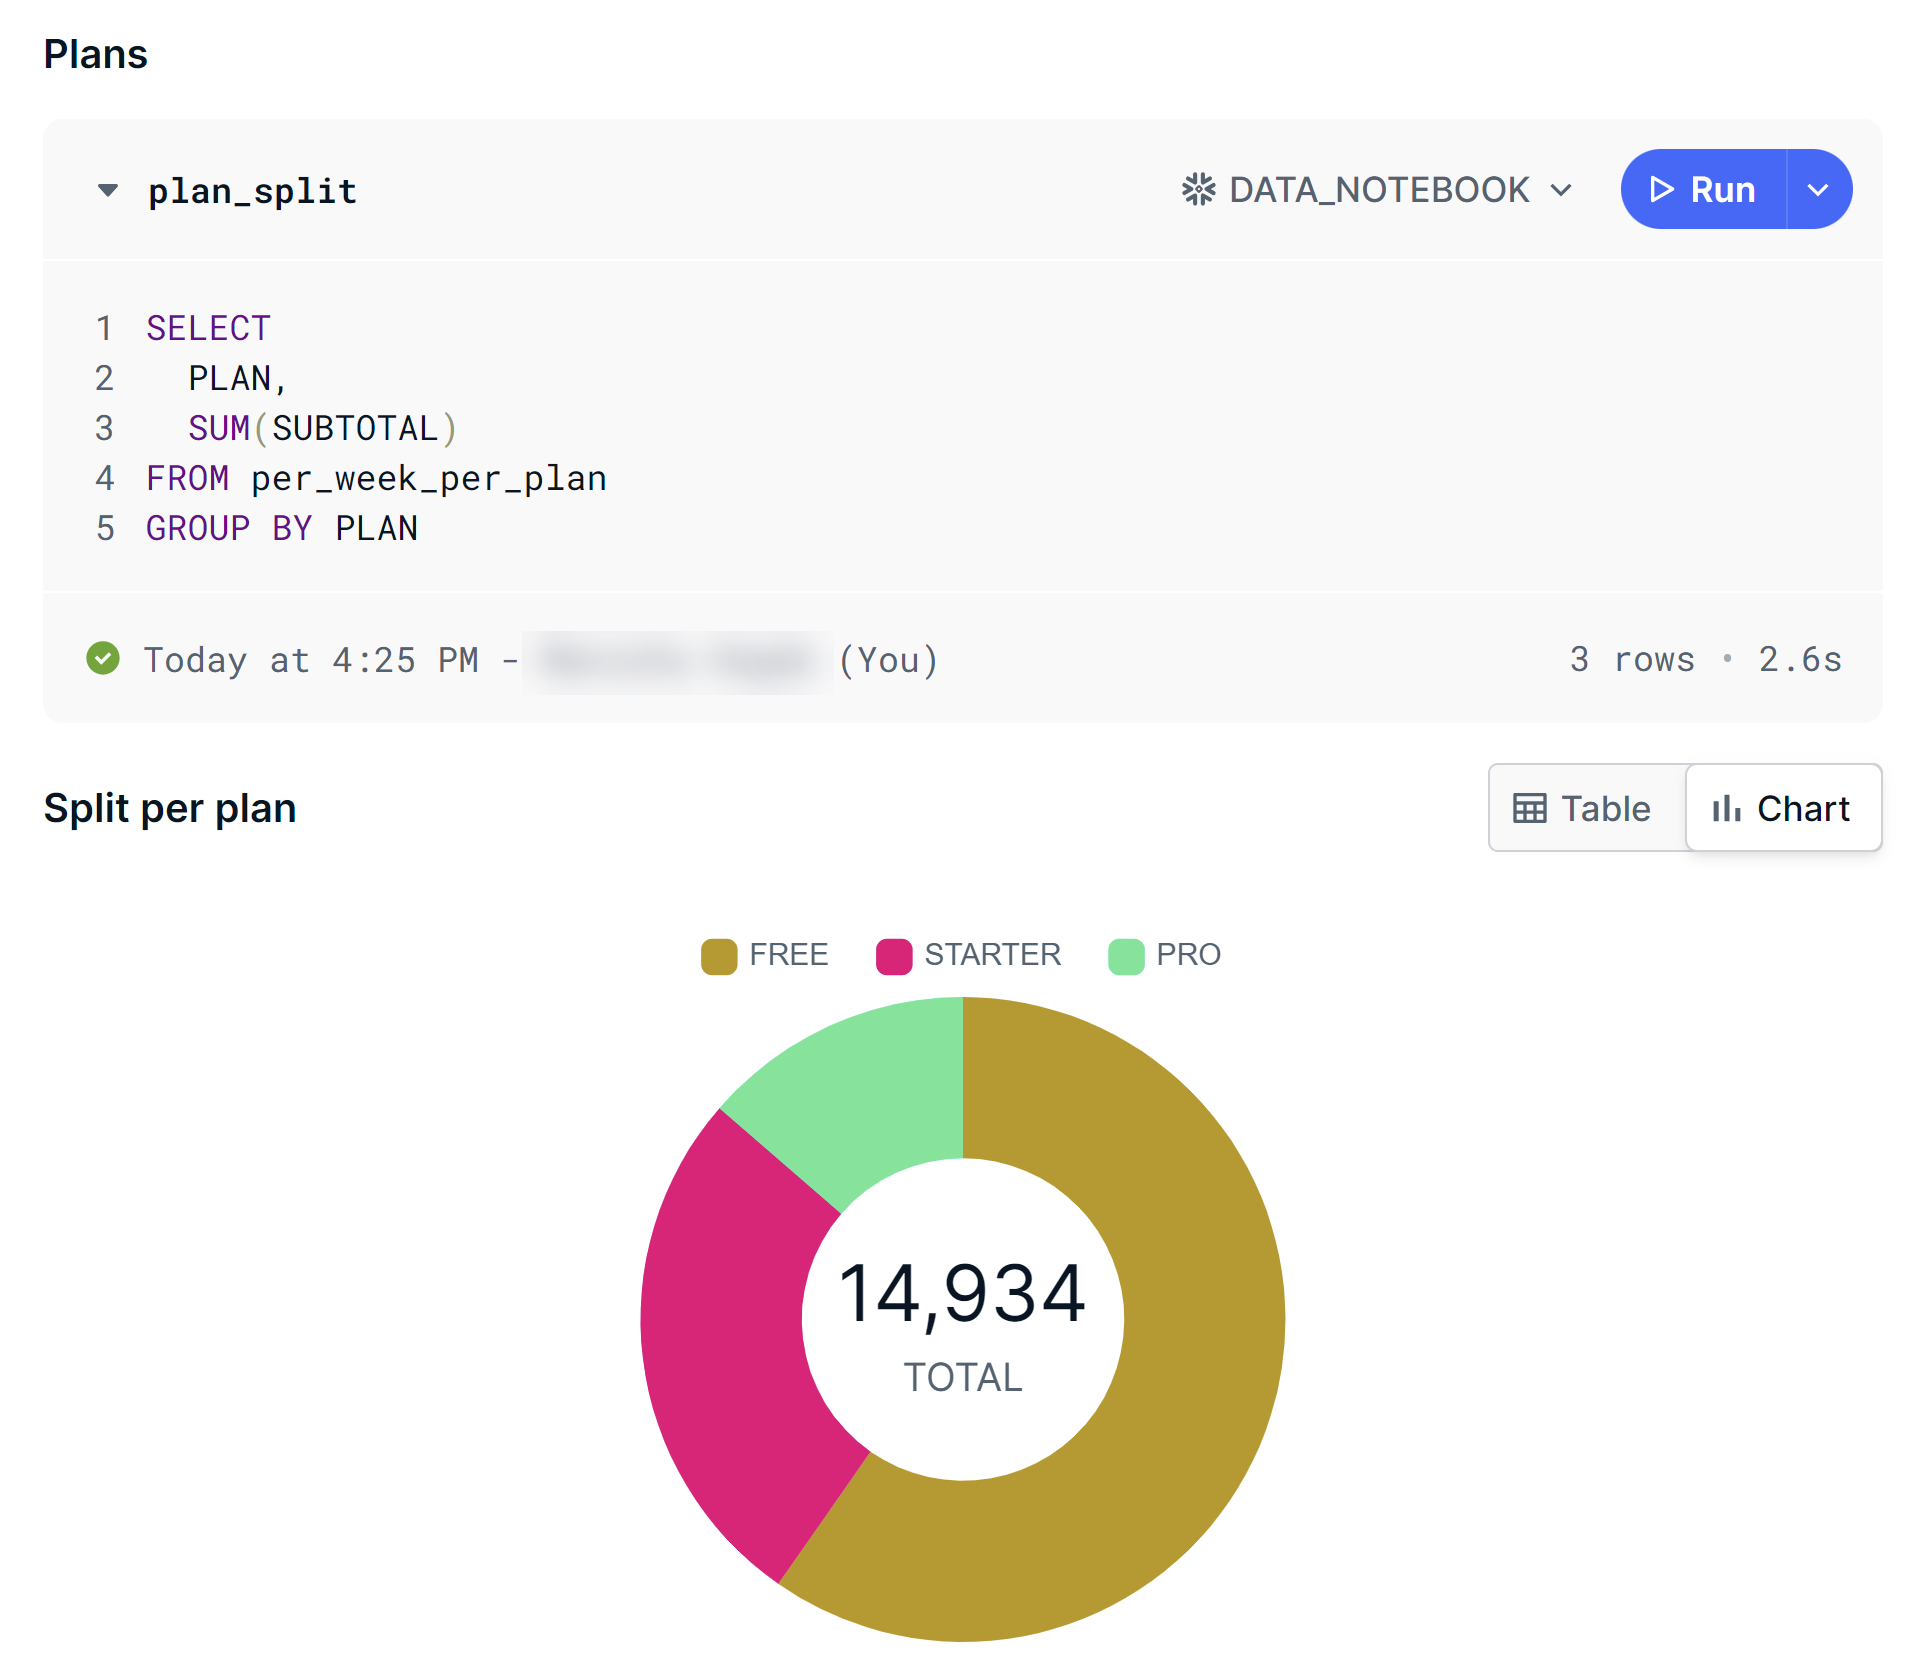This screenshot has height=1659, width=1908.
Task: Switch to the Chart view tab
Action: [x=1783, y=808]
